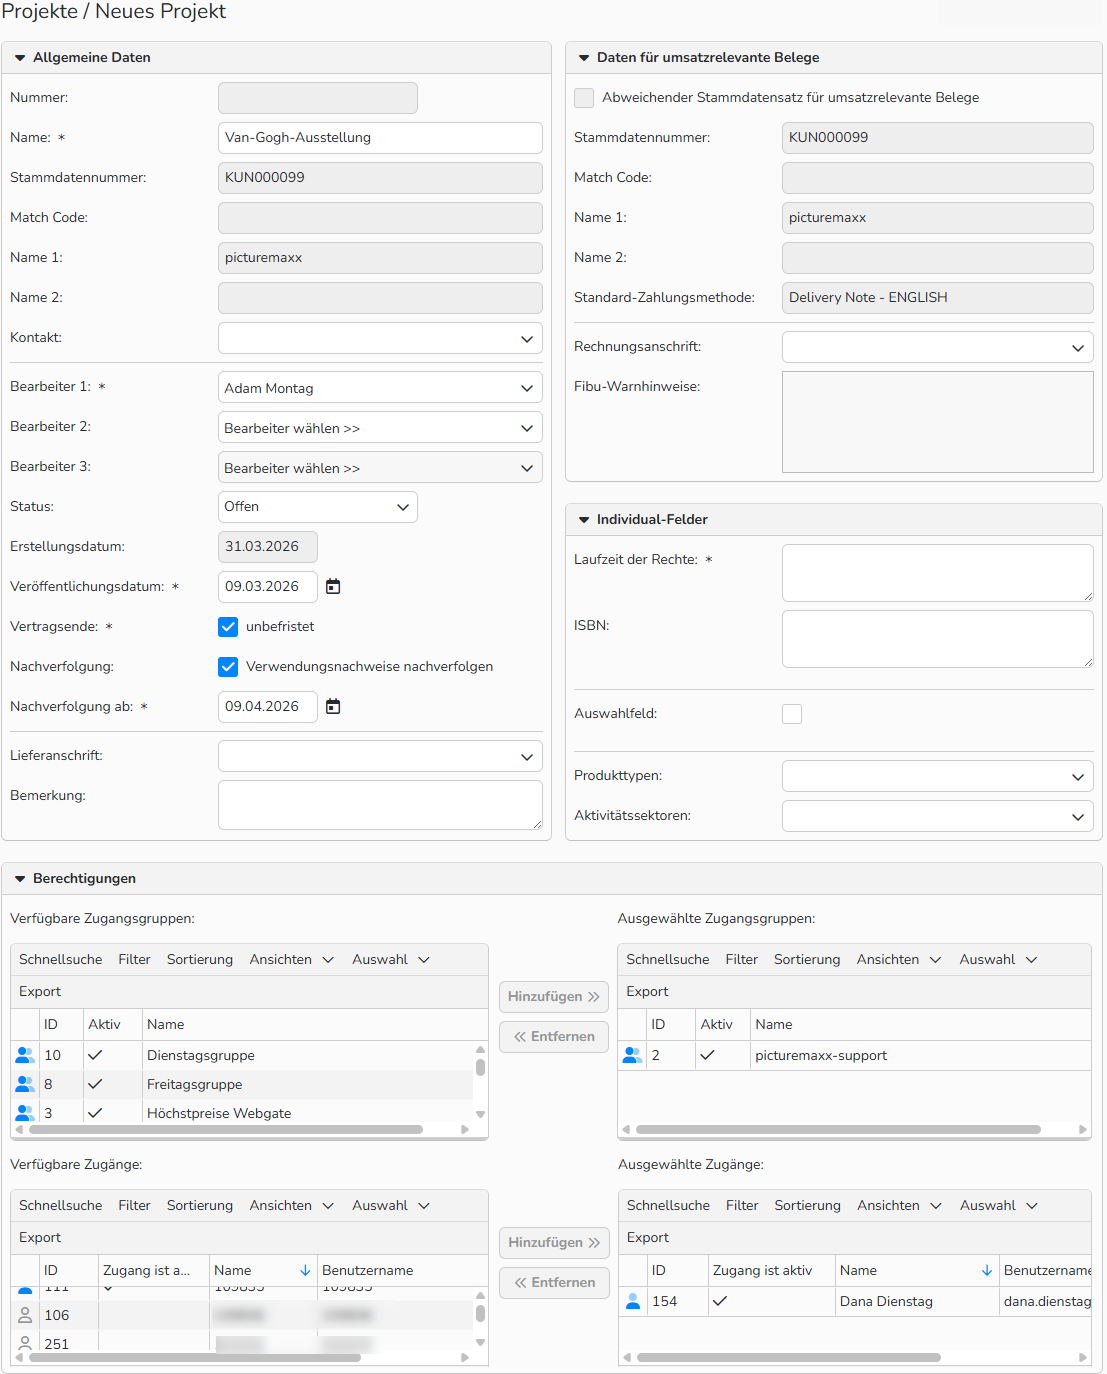Click group icon of Freitagsgruppe row
1107x1374 pixels.
point(25,1084)
